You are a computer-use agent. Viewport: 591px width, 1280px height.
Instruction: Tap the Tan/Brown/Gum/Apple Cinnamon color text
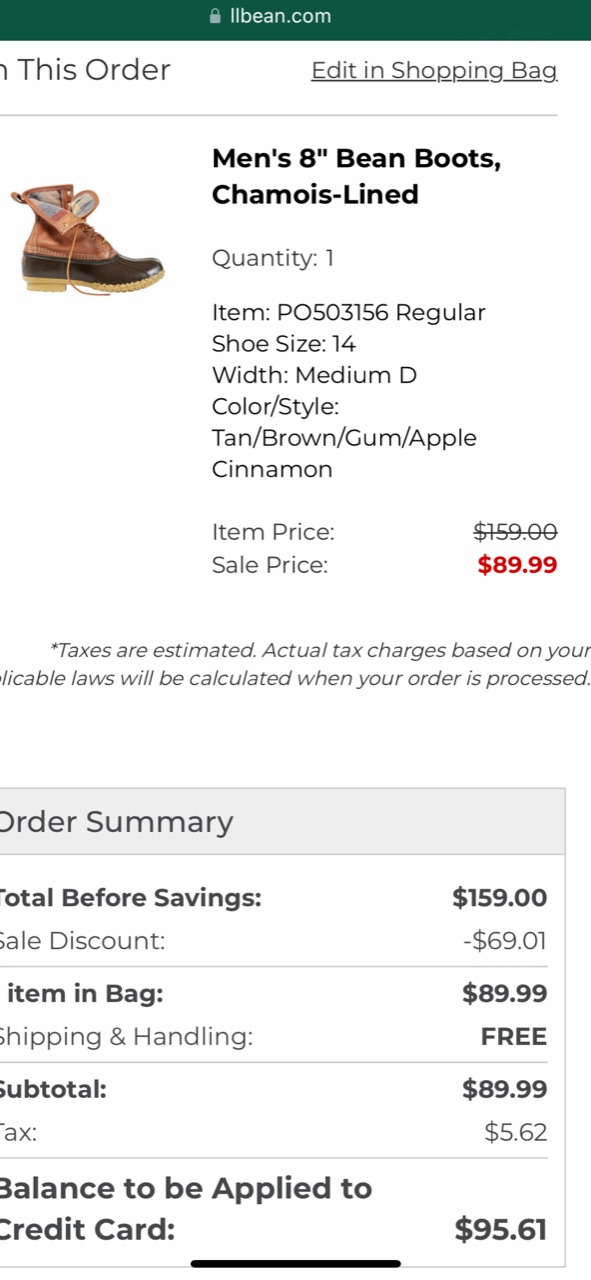[344, 453]
